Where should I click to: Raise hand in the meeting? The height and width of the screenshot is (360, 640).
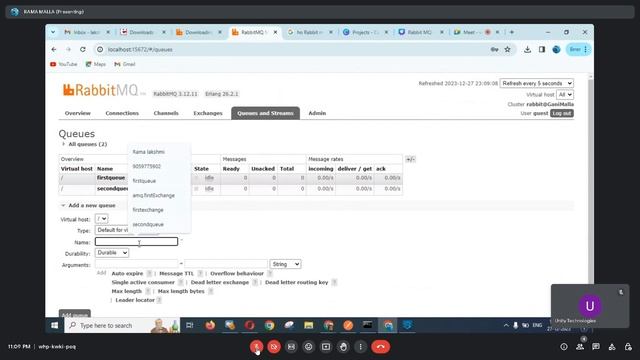(343, 347)
